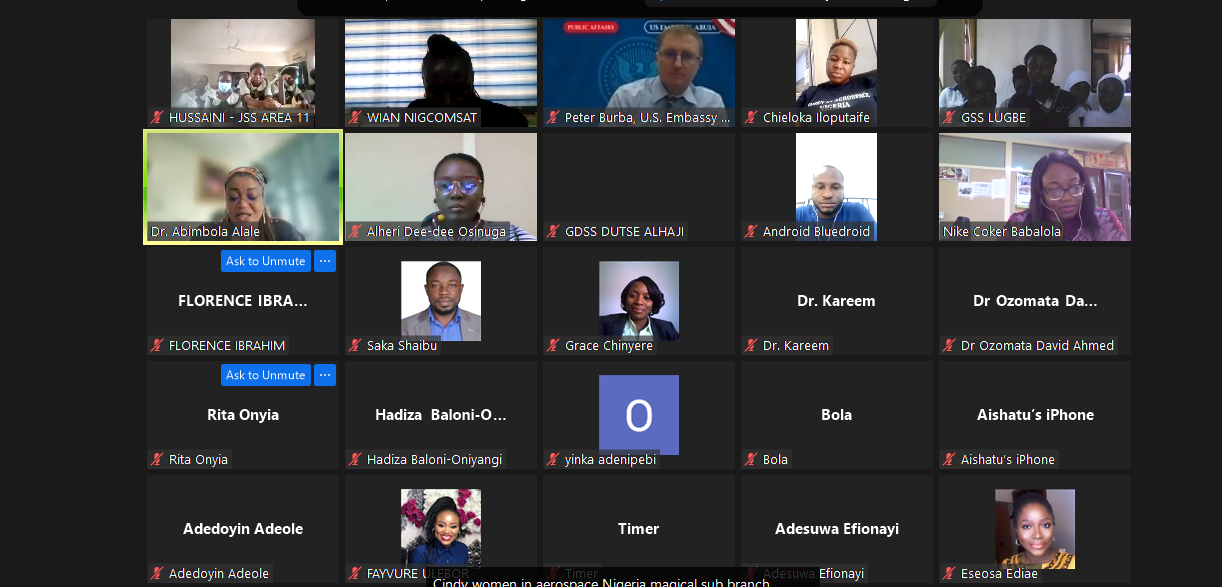Viewport: 1222px width, 587px height.
Task: Open more options menu on Rita Onyia tile
Action: (x=324, y=375)
